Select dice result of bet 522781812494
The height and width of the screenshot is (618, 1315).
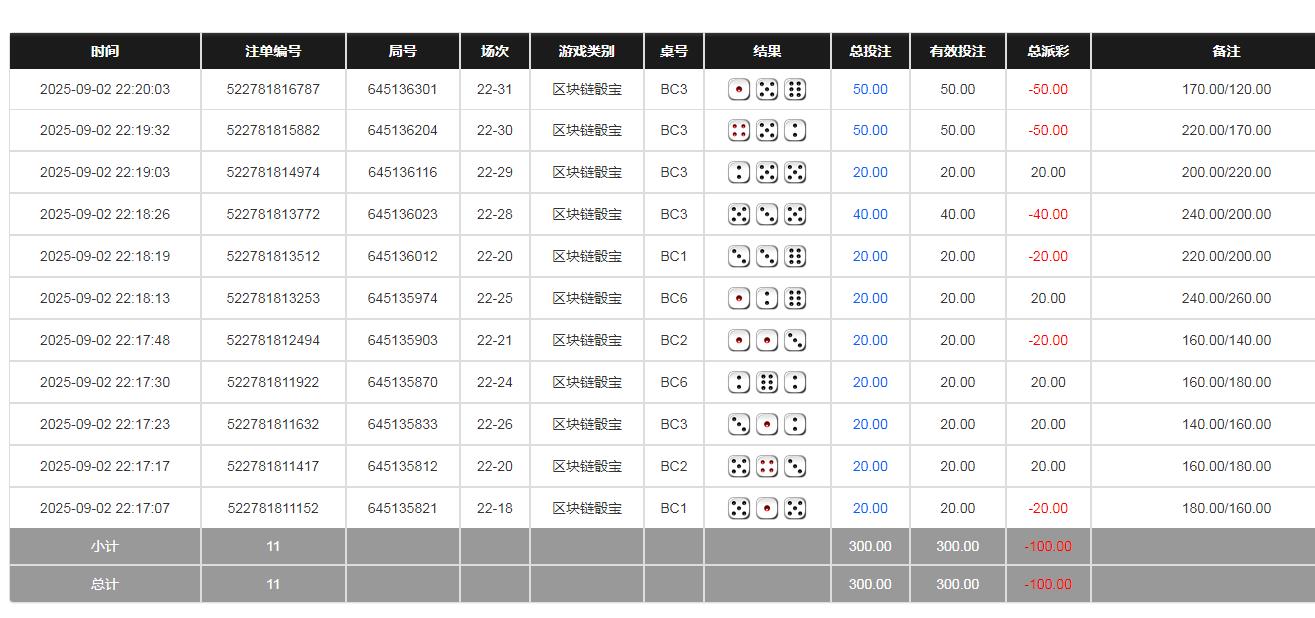click(767, 341)
